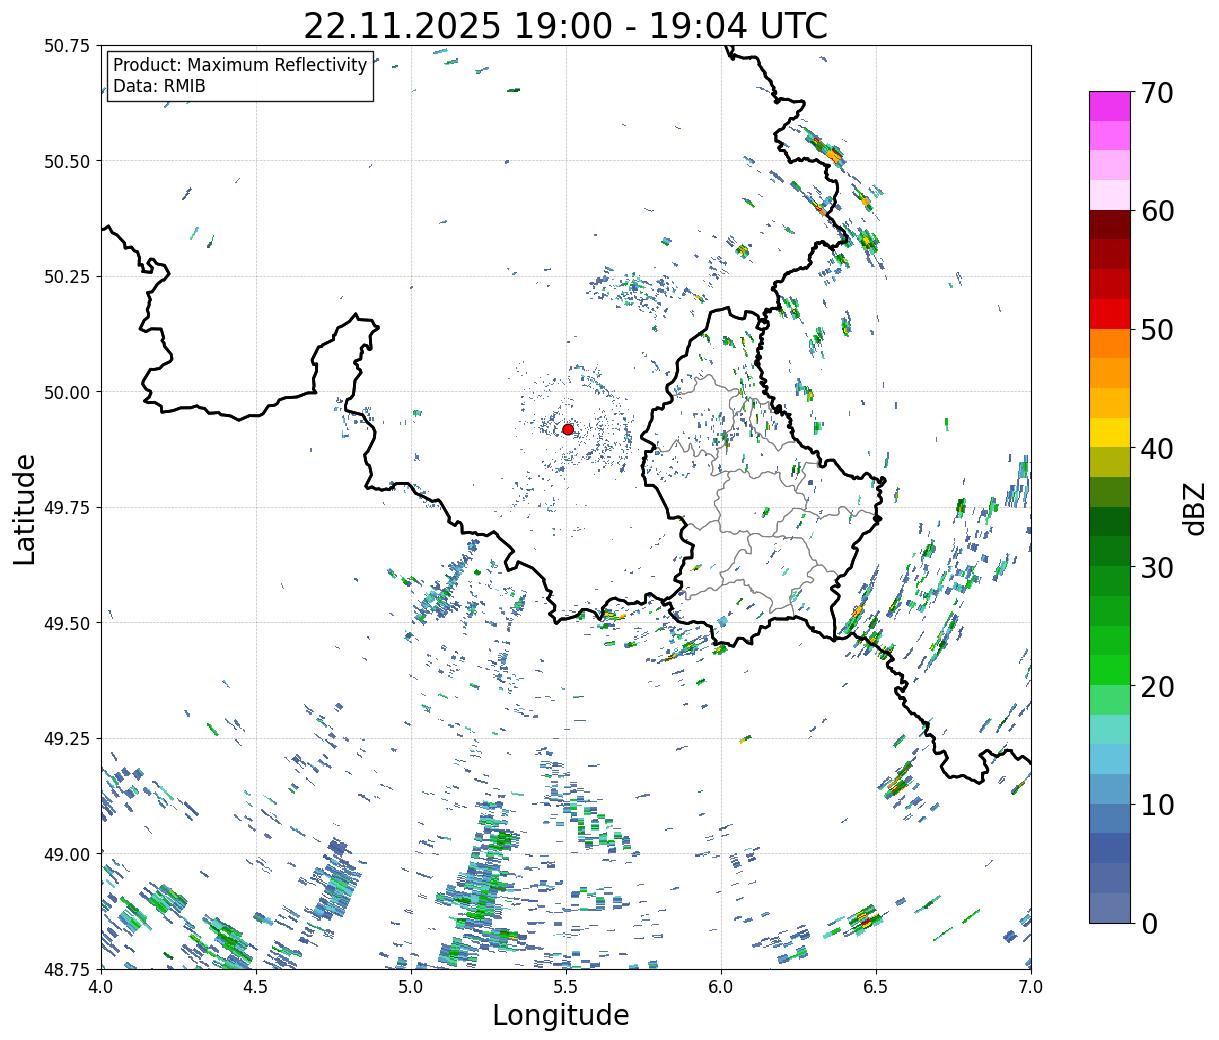Click the 'Latitude' axis label
The width and height of the screenshot is (1219, 1040).
click(x=25, y=509)
